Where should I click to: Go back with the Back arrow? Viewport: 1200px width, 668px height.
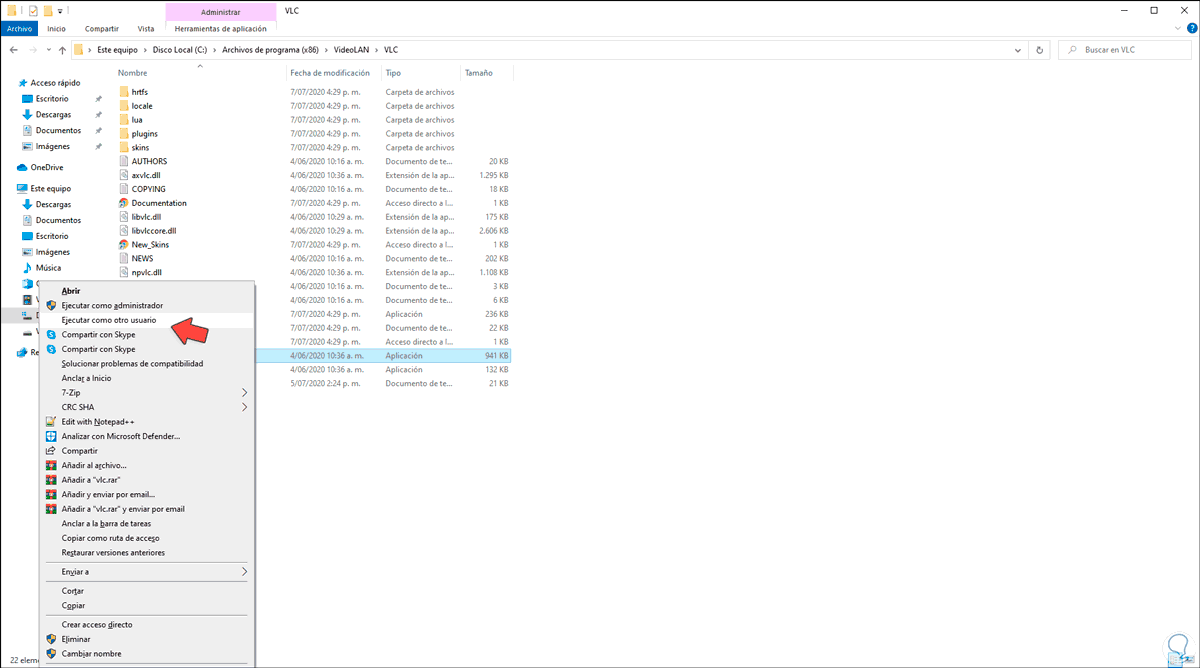(14, 50)
